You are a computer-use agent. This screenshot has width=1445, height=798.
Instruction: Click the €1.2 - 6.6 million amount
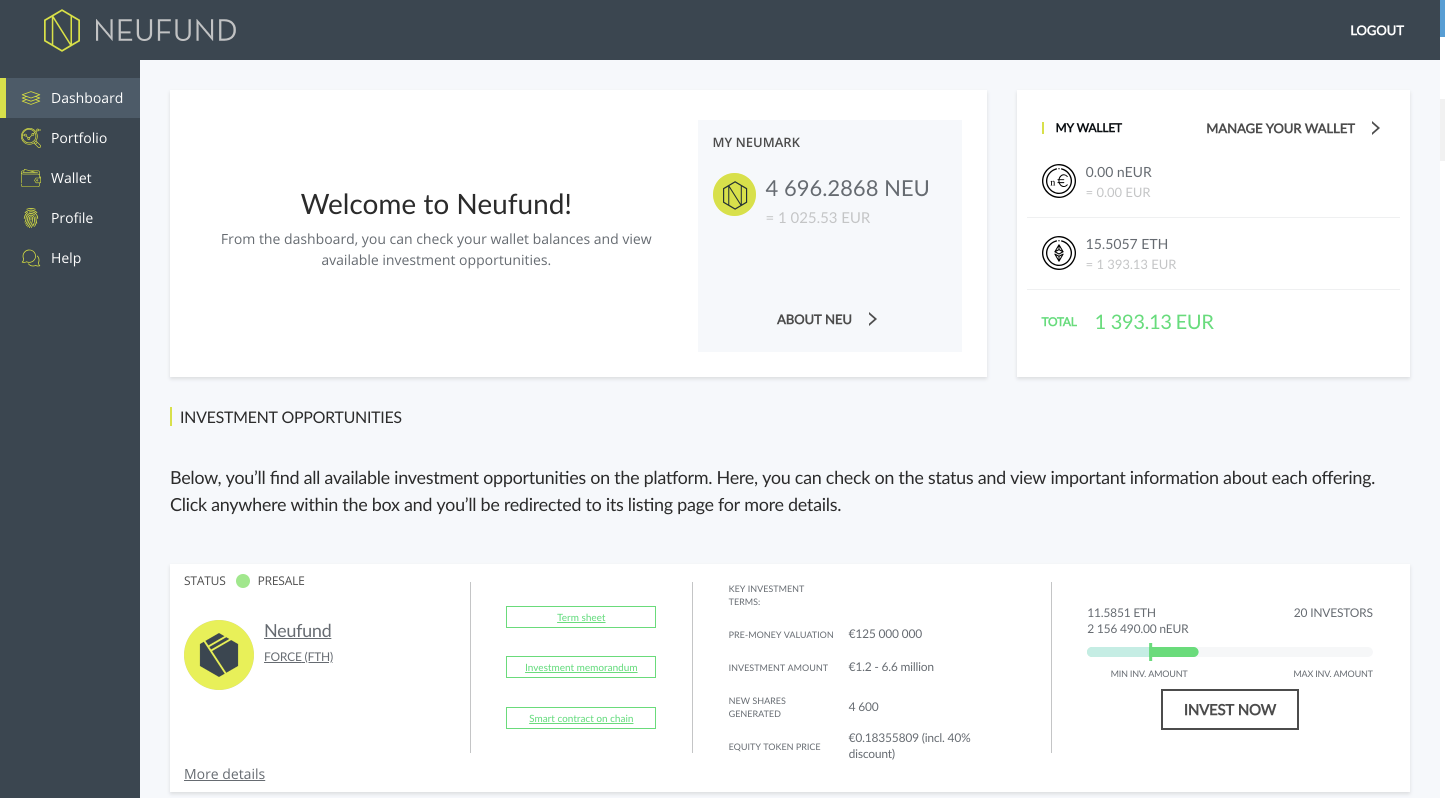coord(891,667)
